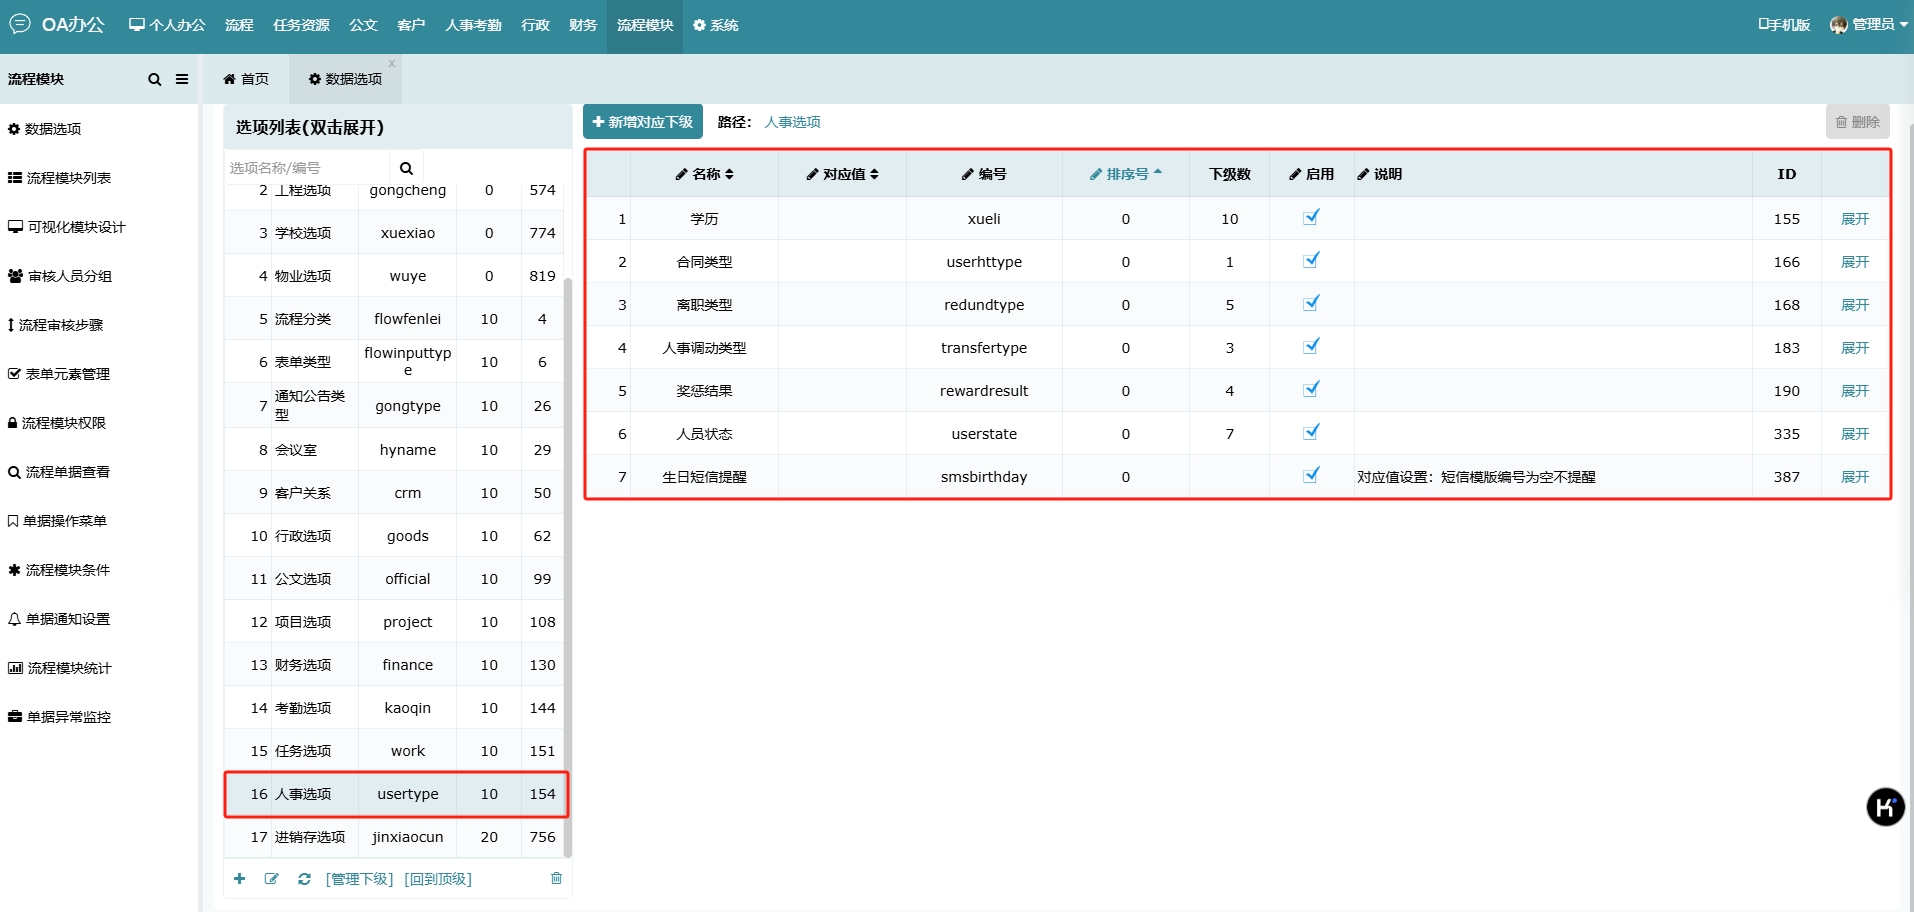Open 流程模块权限 in sidebar
Image resolution: width=1914 pixels, height=912 pixels.
(x=57, y=423)
